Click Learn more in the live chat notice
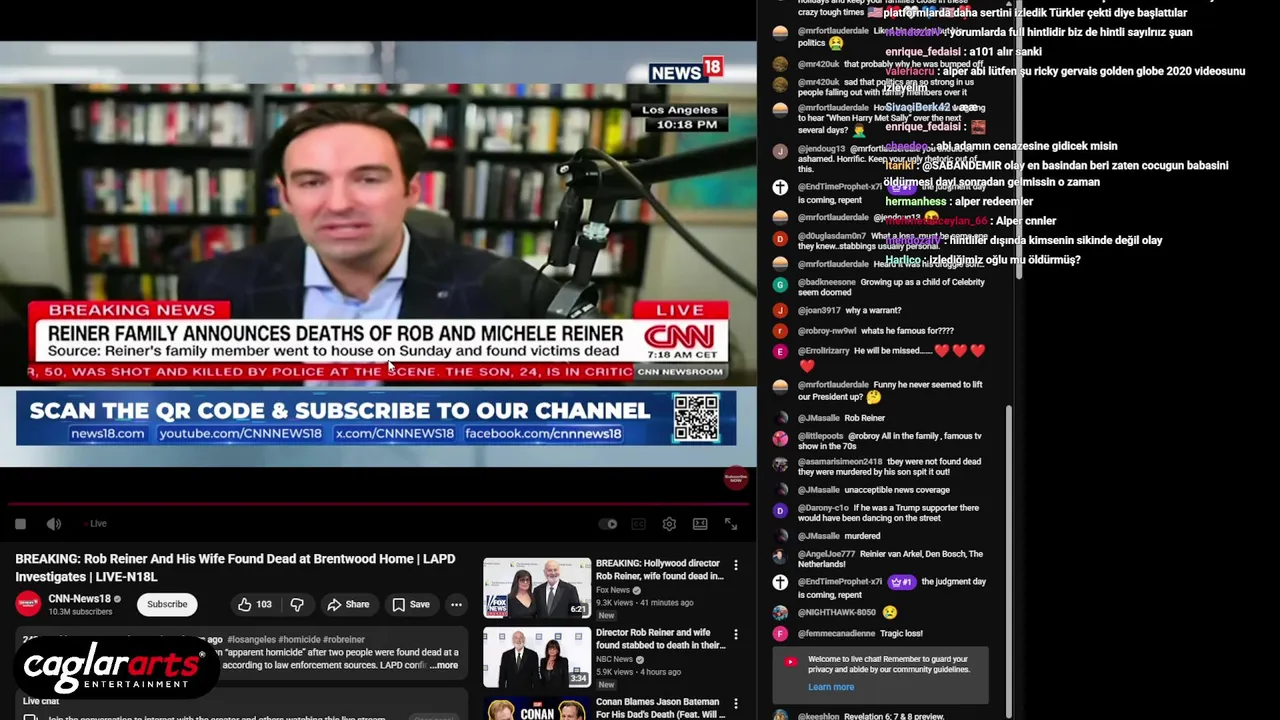Screen dimensions: 1280x720 click(x=831, y=687)
